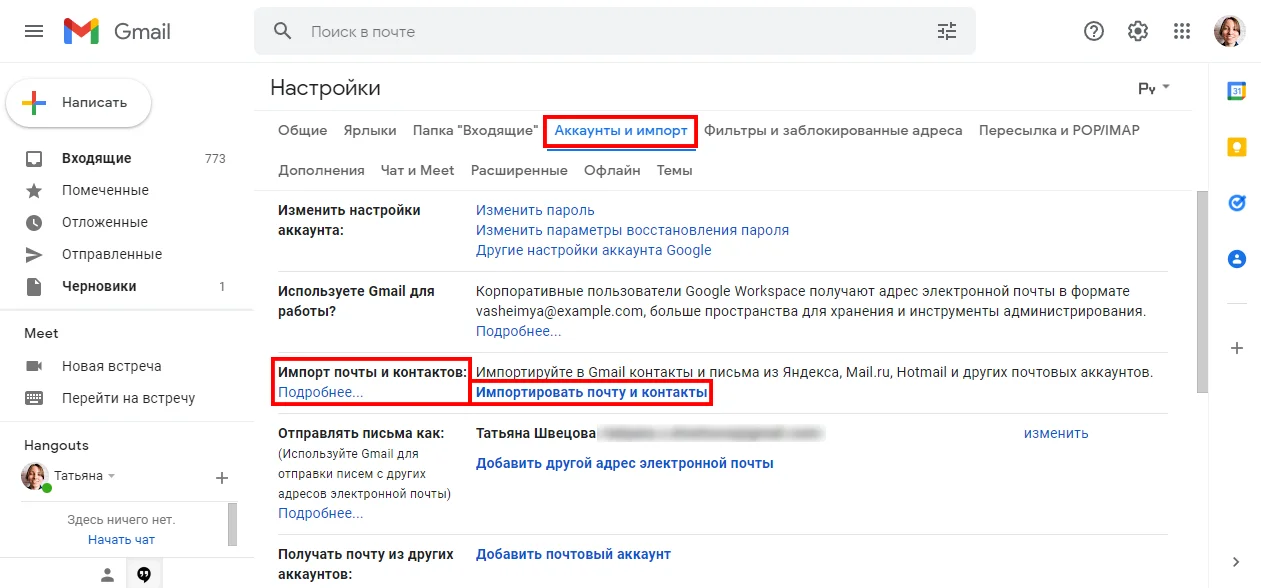This screenshot has width=1261, height=588.
Task: Open the Google apps grid icon
Action: click(x=1182, y=31)
